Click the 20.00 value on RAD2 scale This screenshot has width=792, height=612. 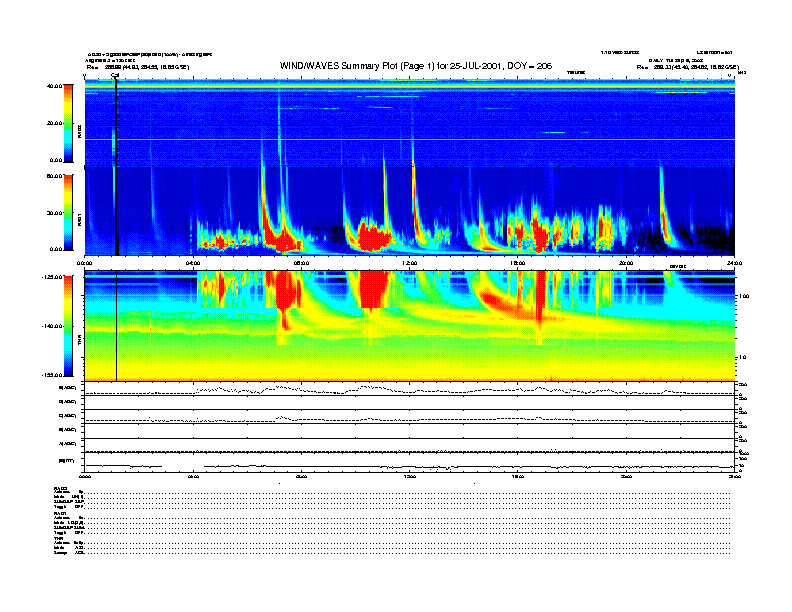(54, 123)
